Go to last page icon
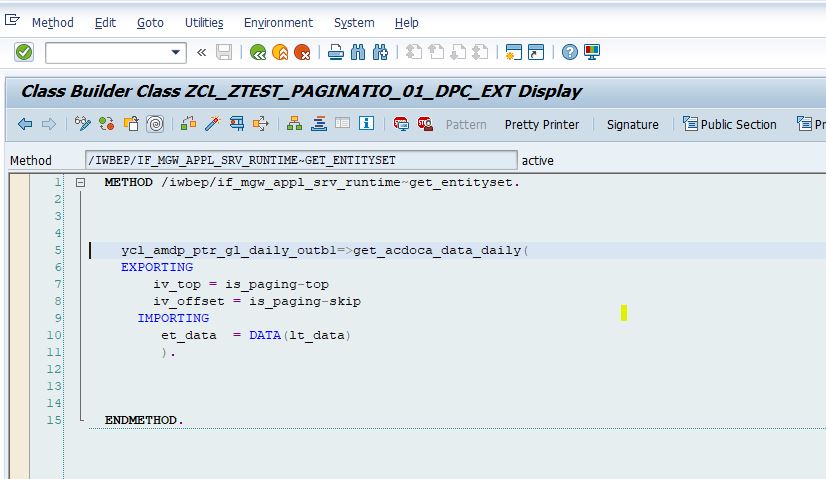The width and height of the screenshot is (826, 479). pos(480,52)
